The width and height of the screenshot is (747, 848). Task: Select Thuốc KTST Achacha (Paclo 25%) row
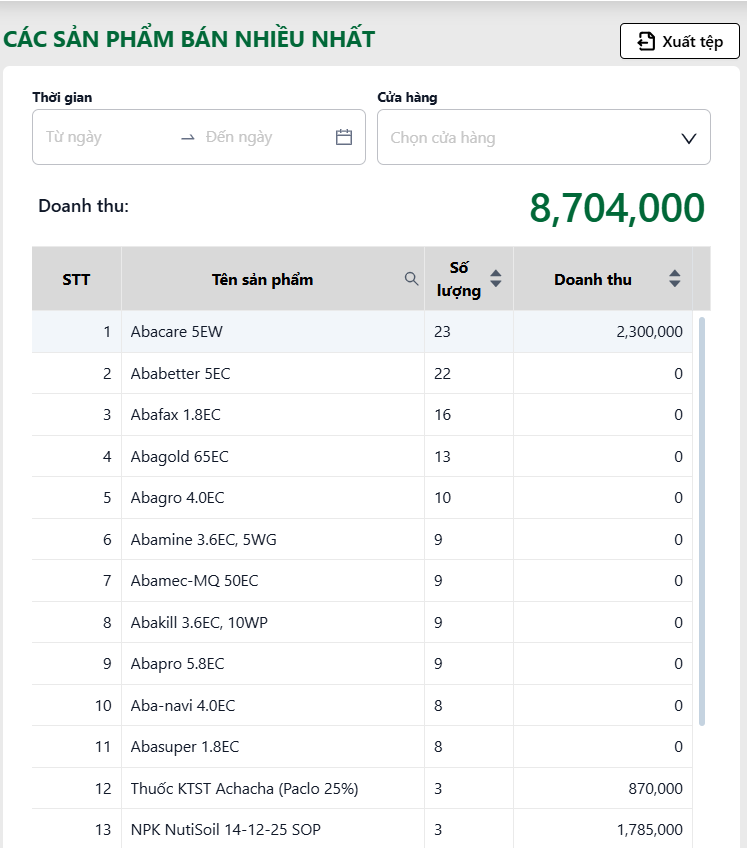362,789
